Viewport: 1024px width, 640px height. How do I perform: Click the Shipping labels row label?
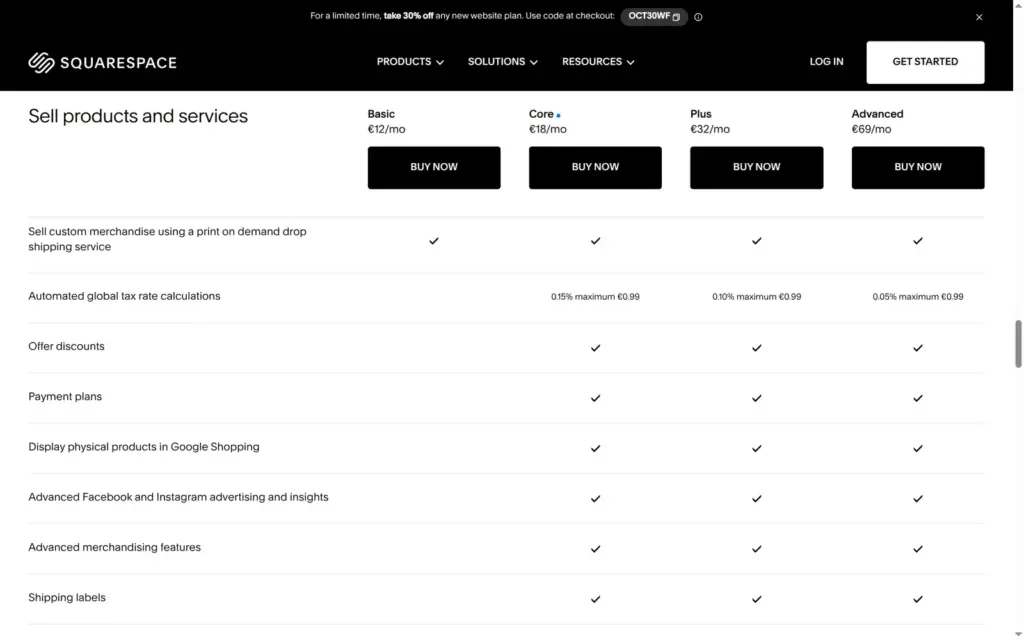click(x=67, y=598)
